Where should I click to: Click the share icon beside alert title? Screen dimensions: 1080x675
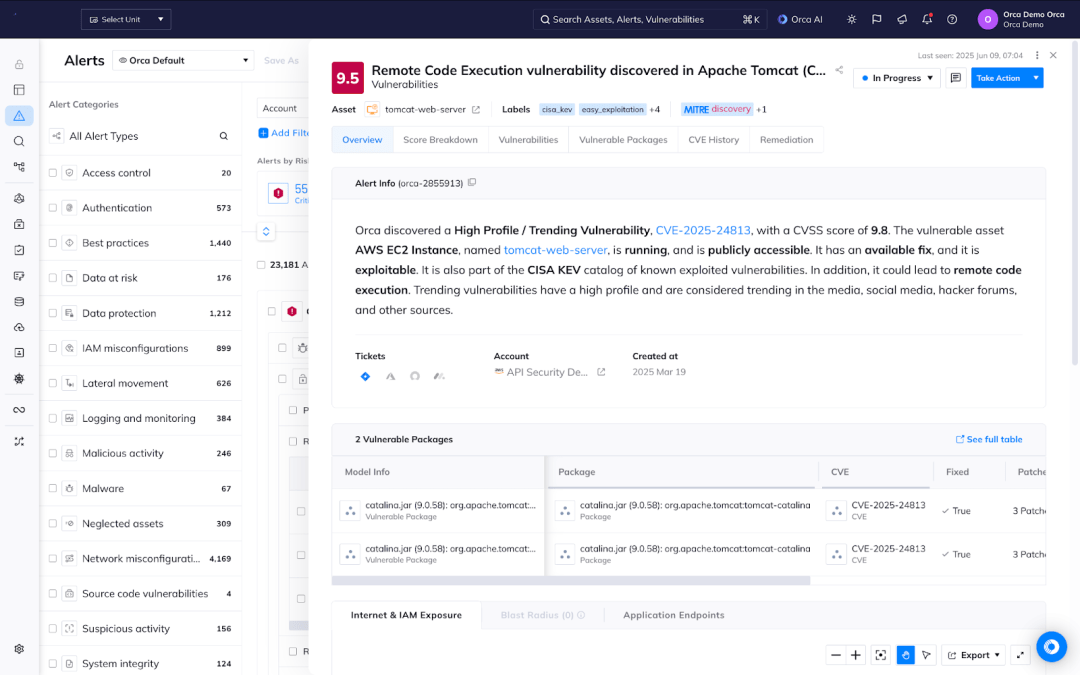(x=839, y=70)
